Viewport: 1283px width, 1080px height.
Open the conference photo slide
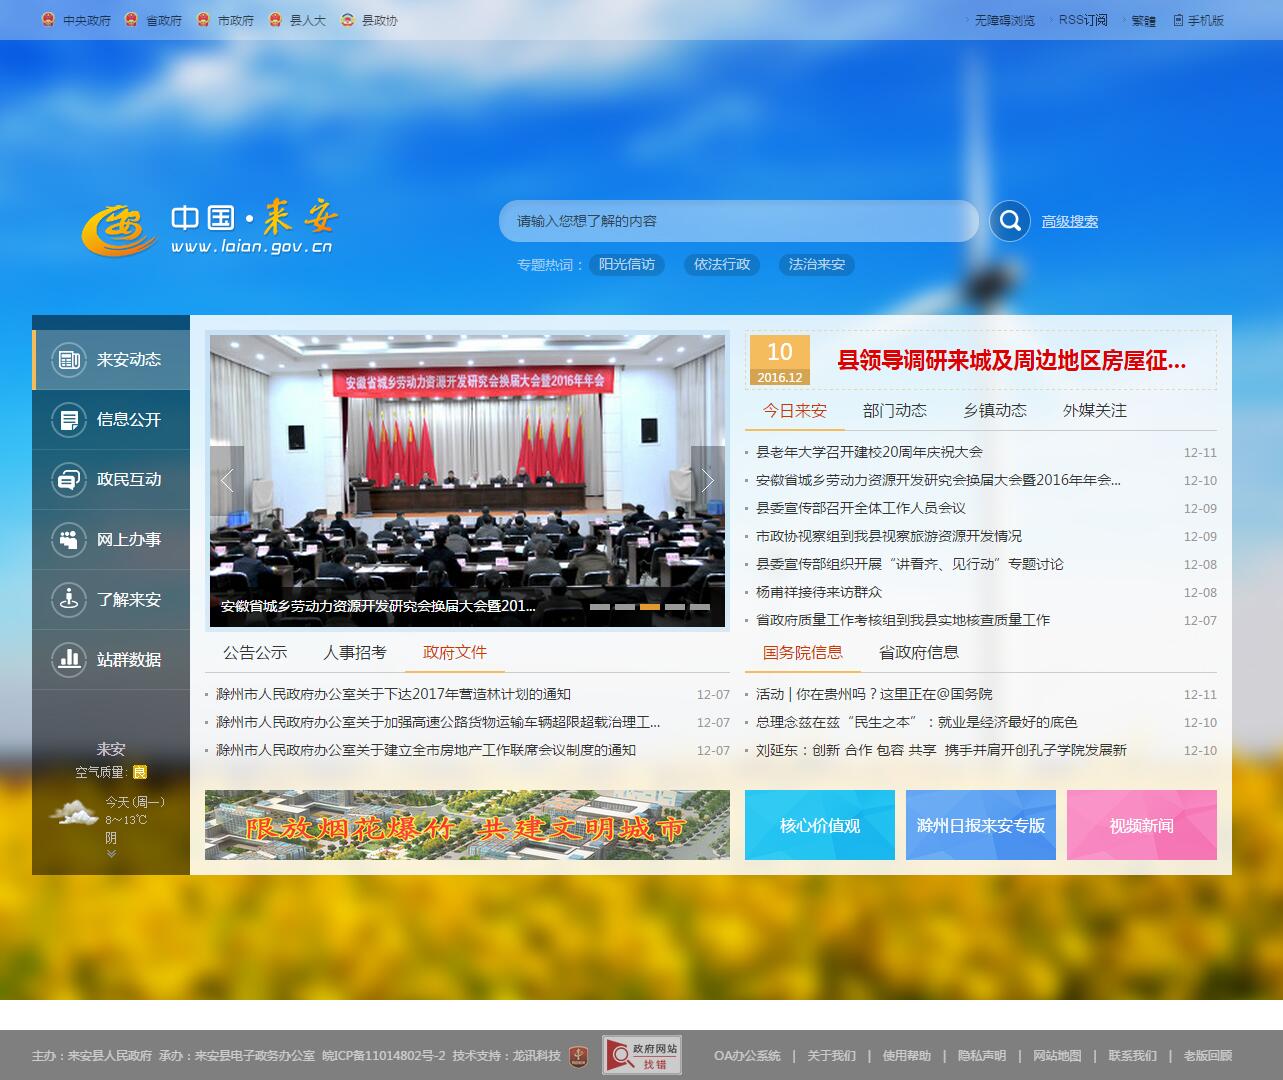(467, 481)
